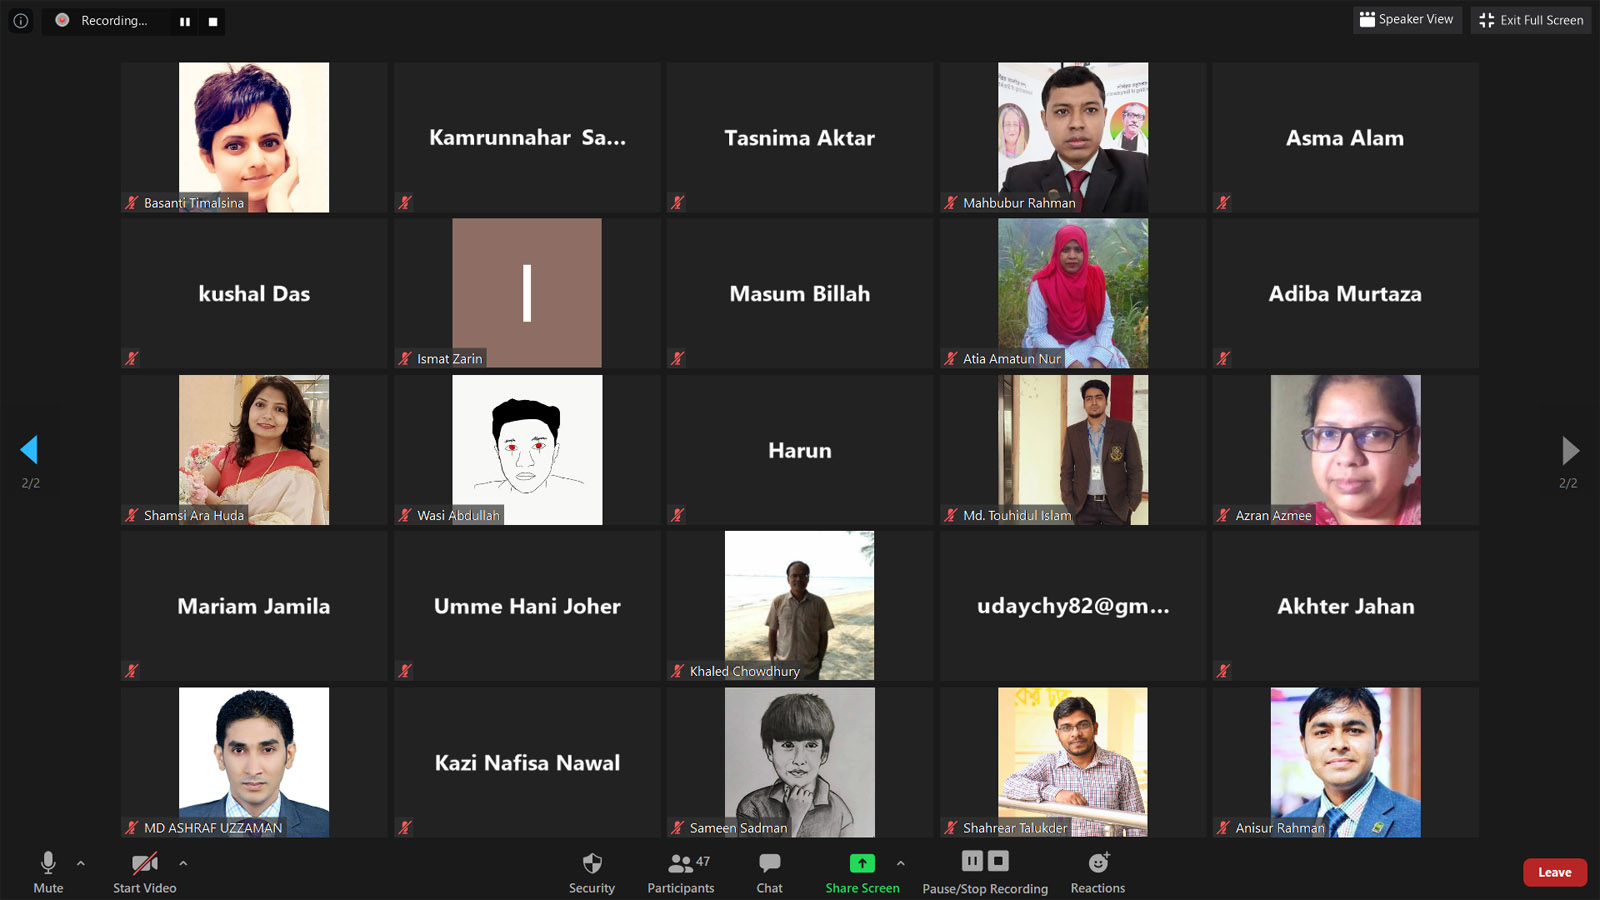Click muted mic icon beside Anisur Rahman
Image resolution: width=1600 pixels, height=900 pixels.
[x=1224, y=827]
